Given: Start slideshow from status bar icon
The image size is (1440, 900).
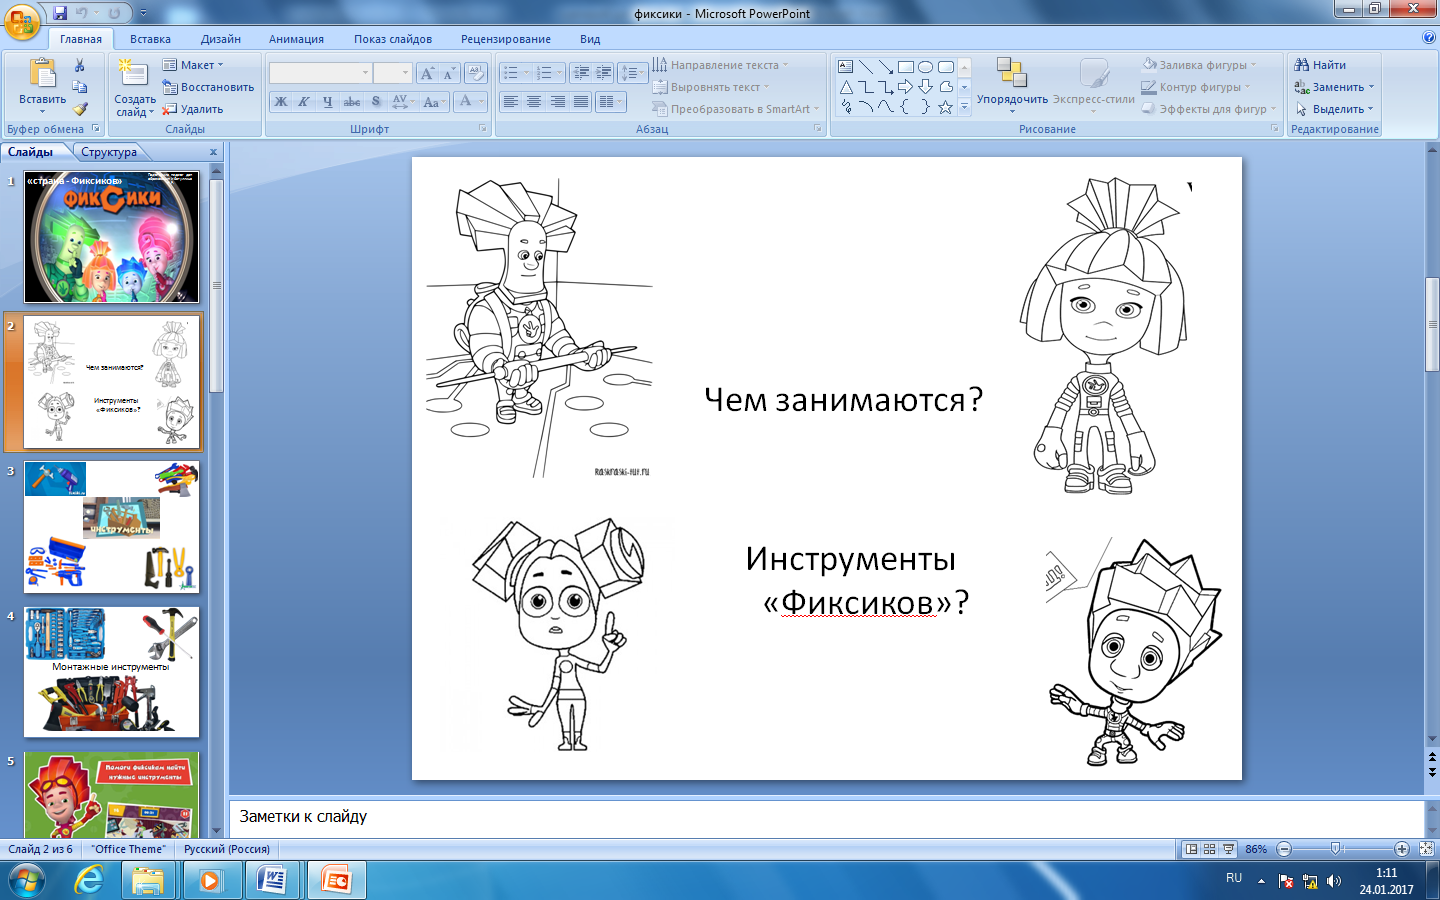Looking at the screenshot, I should [1228, 849].
